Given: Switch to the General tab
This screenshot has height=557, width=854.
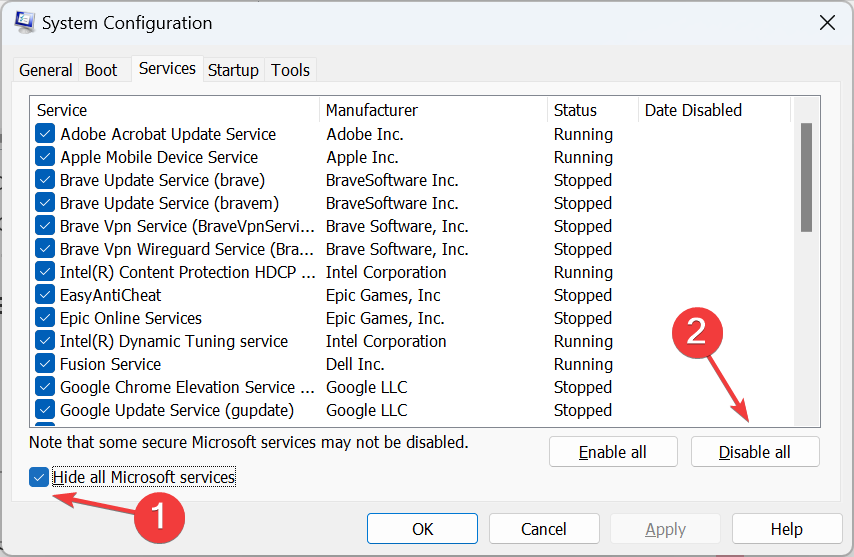Looking at the screenshot, I should (x=46, y=70).
